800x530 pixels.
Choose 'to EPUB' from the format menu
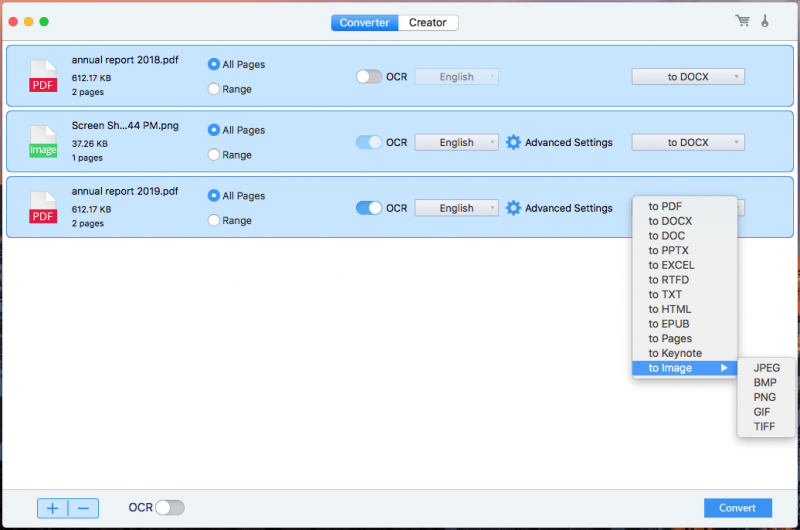pyautogui.click(x=668, y=324)
